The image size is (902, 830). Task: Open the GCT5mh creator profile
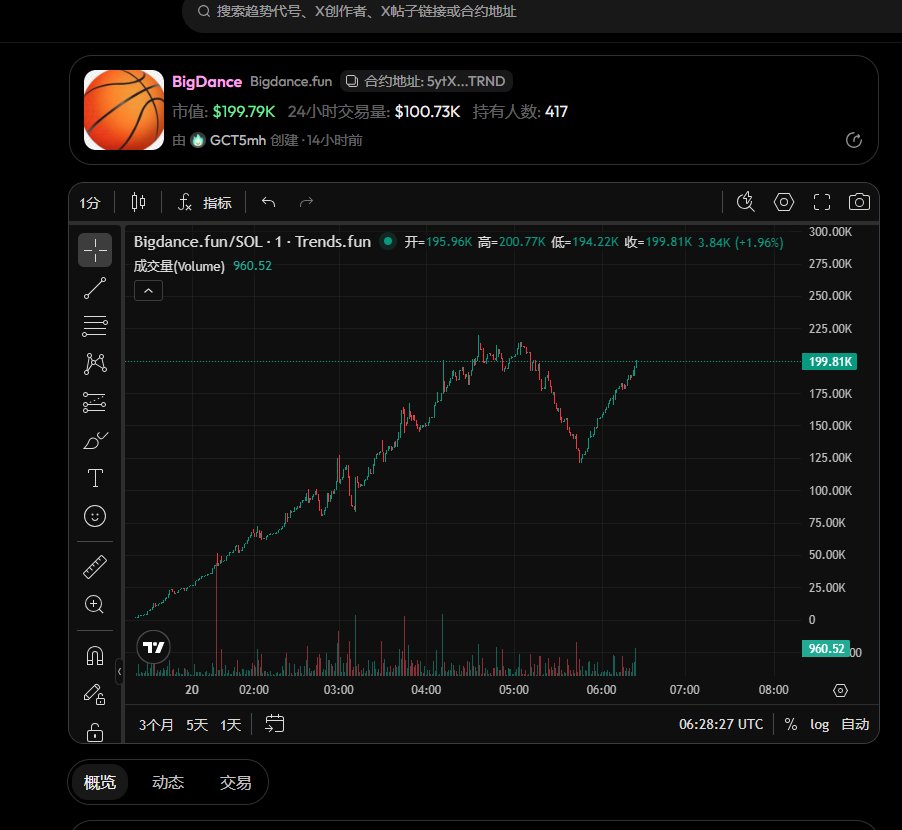(x=228, y=140)
